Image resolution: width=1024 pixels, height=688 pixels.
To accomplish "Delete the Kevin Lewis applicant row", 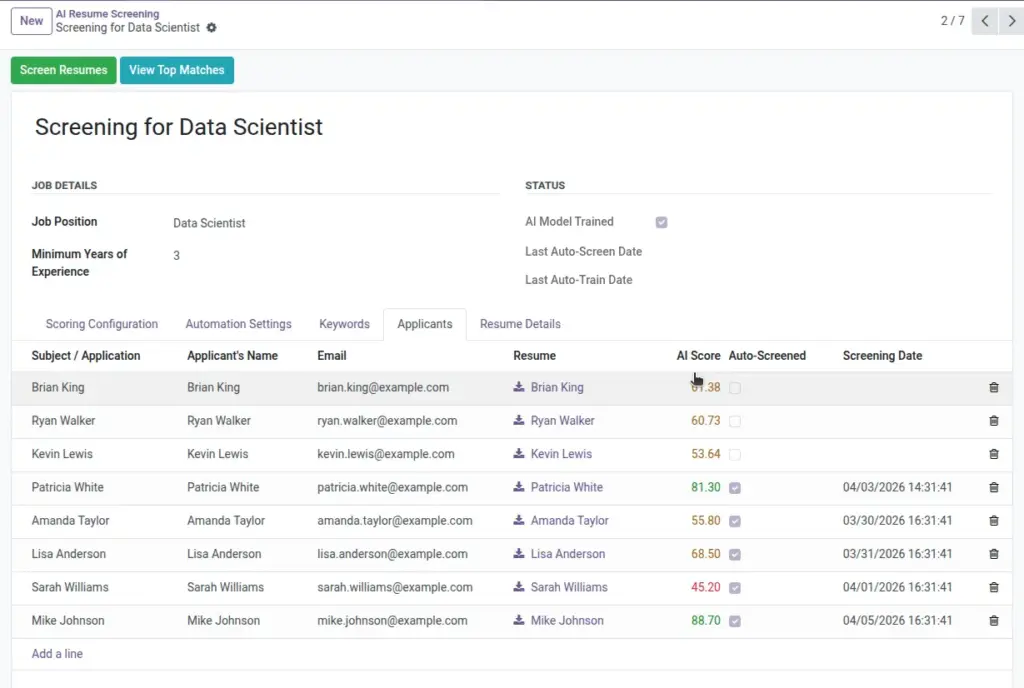I will 993,454.
